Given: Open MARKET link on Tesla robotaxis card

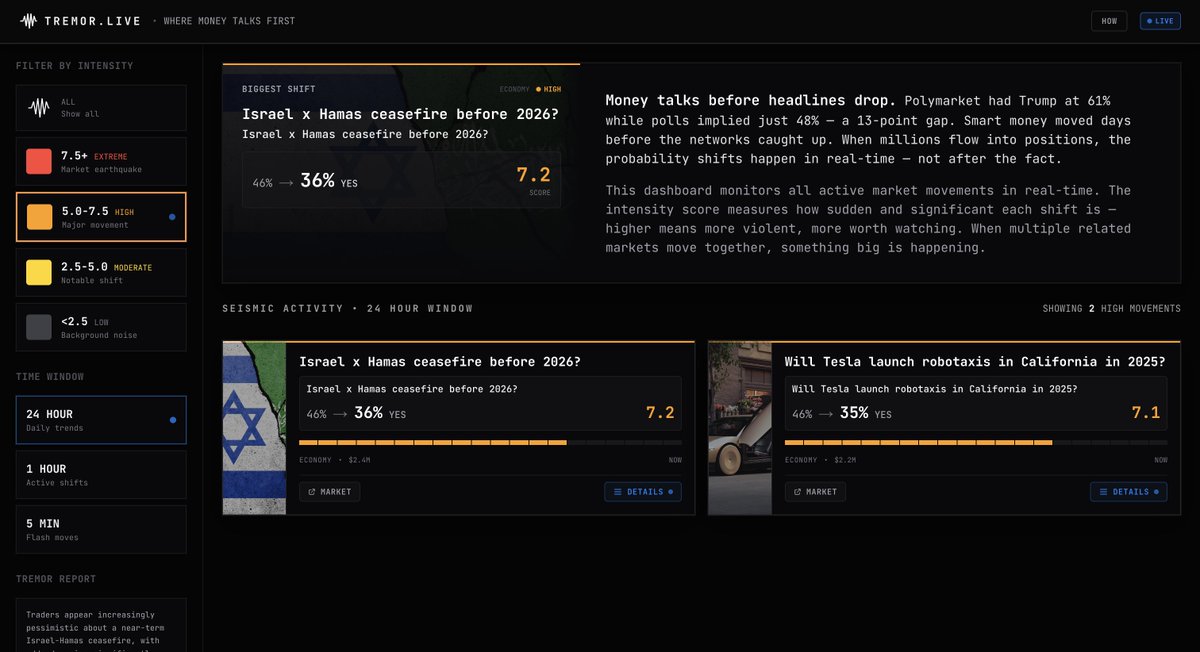Looking at the screenshot, I should pyautogui.click(x=815, y=491).
